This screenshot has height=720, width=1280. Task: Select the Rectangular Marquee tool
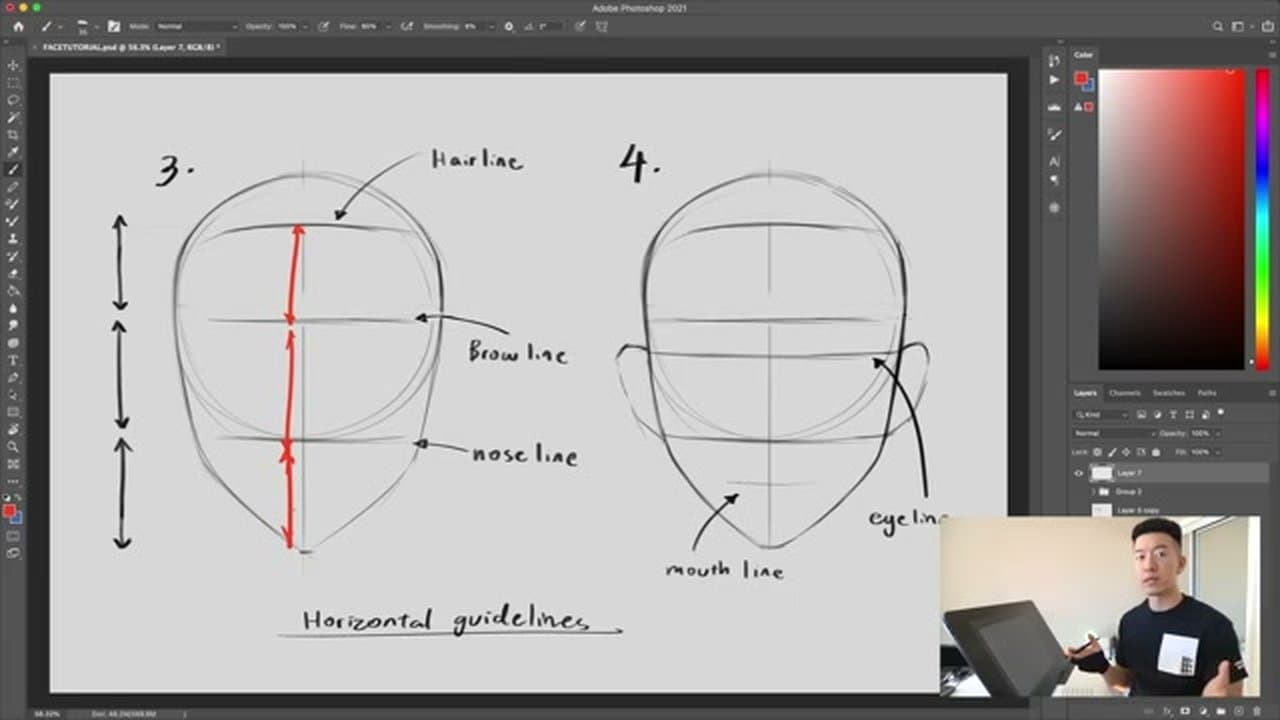click(x=13, y=82)
